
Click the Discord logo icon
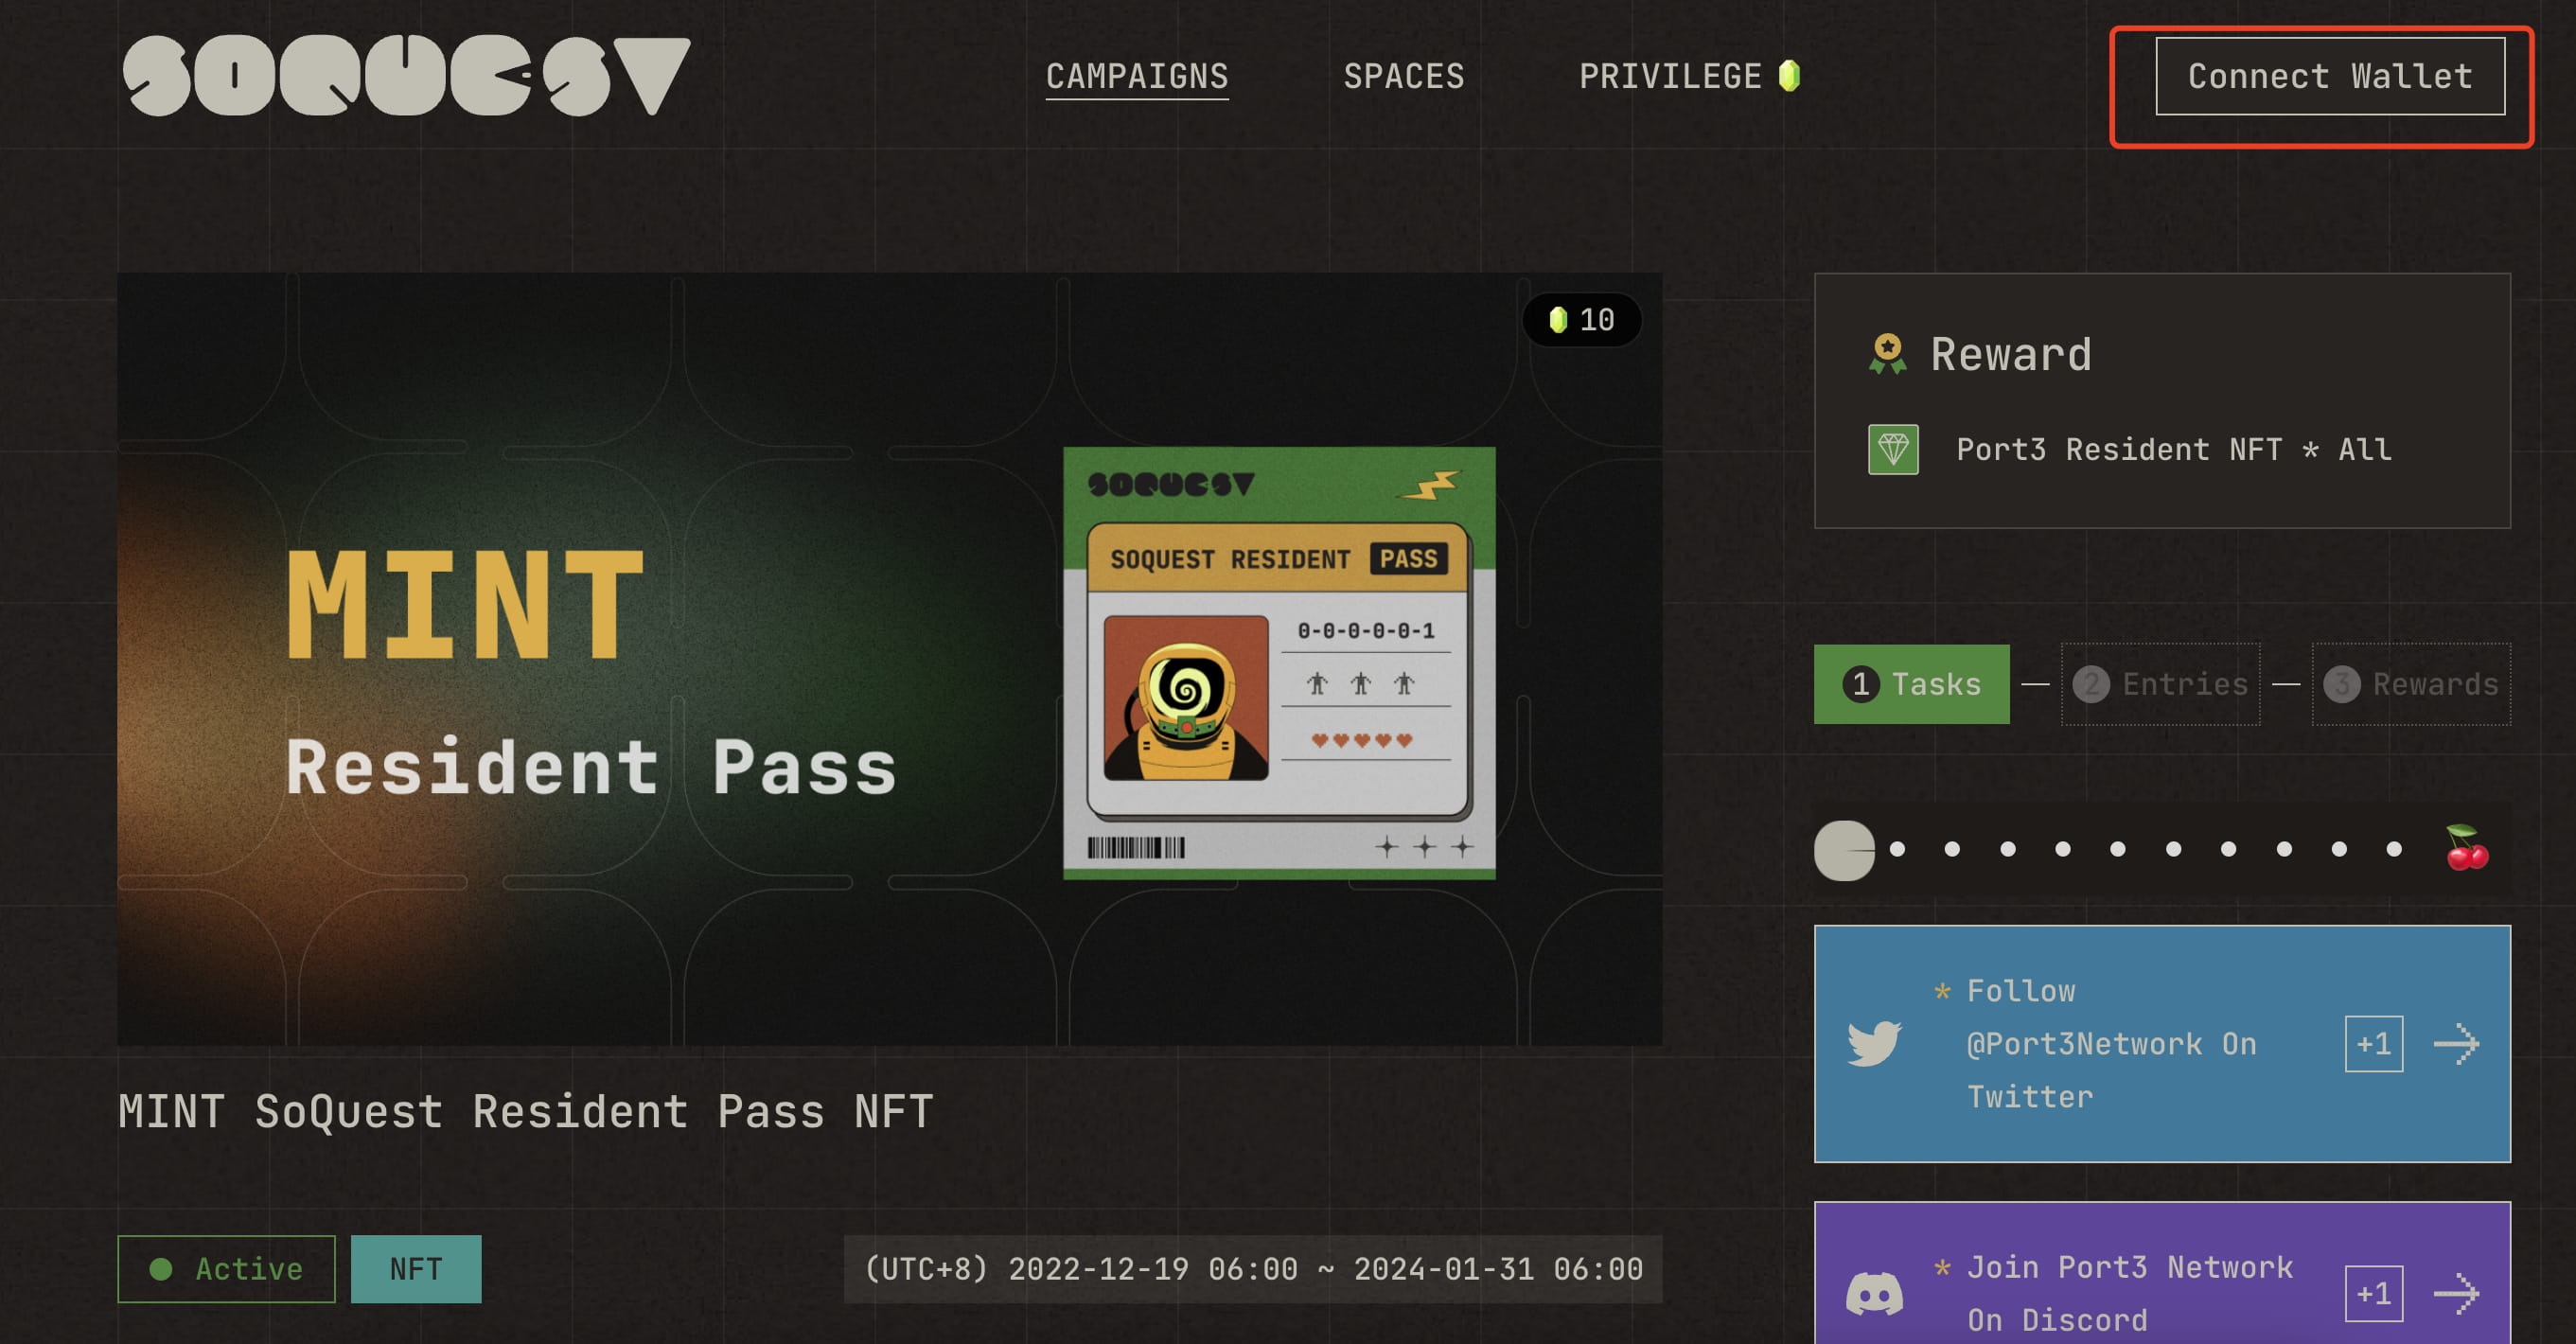point(1873,1293)
